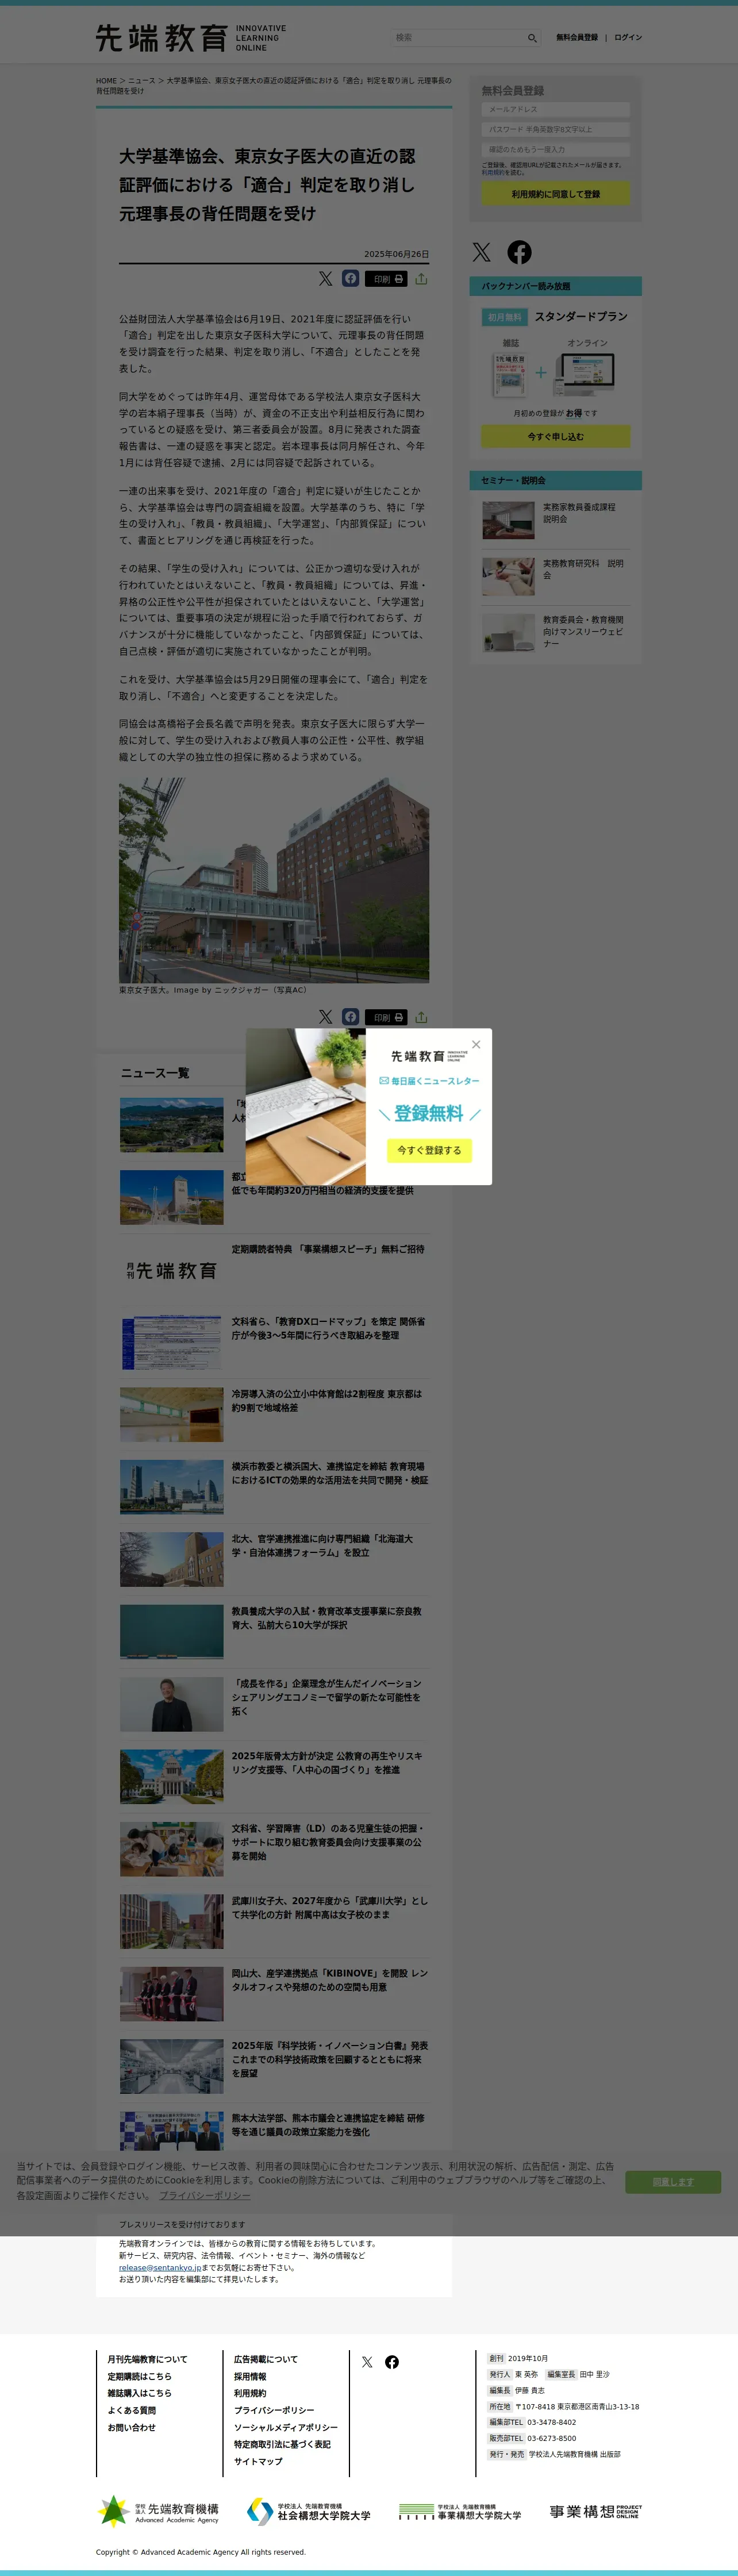Open 教育DXロードマップ news article

click(329, 1328)
